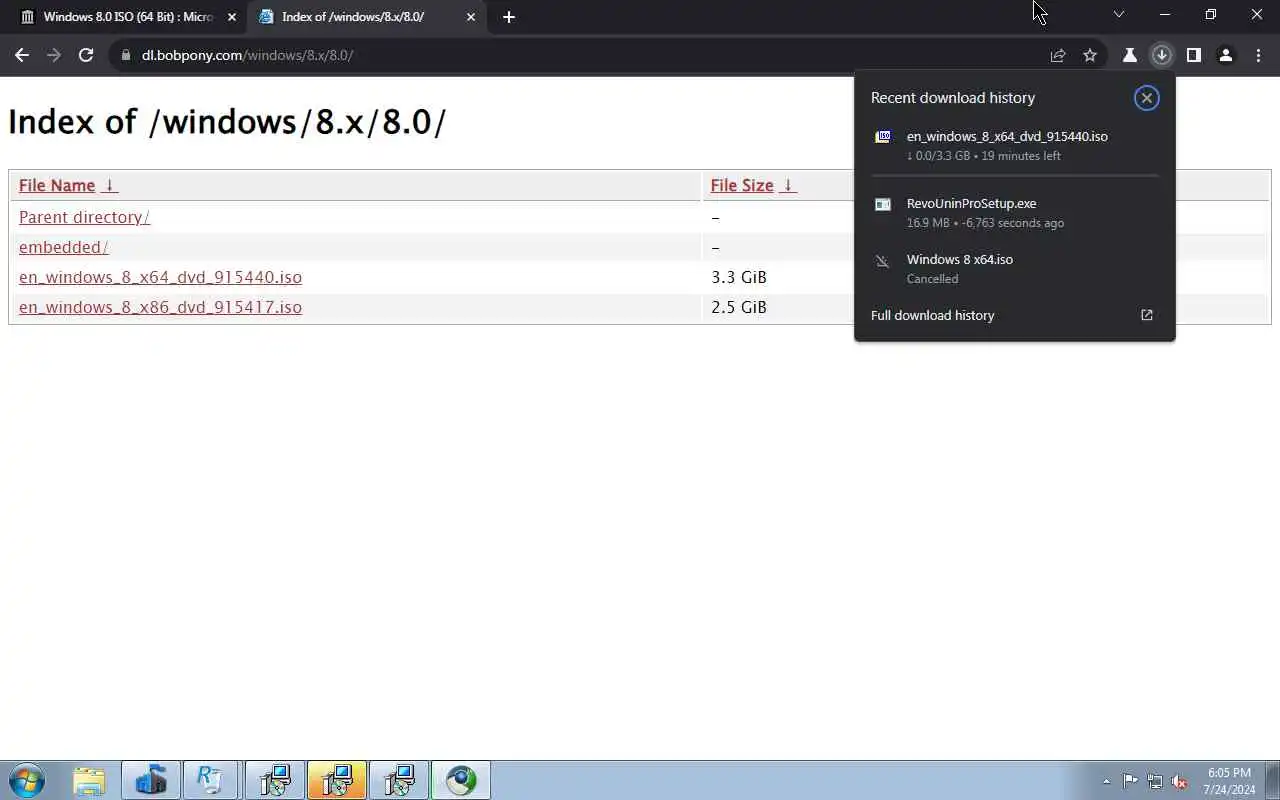Open the side panel icon

point(1194,55)
